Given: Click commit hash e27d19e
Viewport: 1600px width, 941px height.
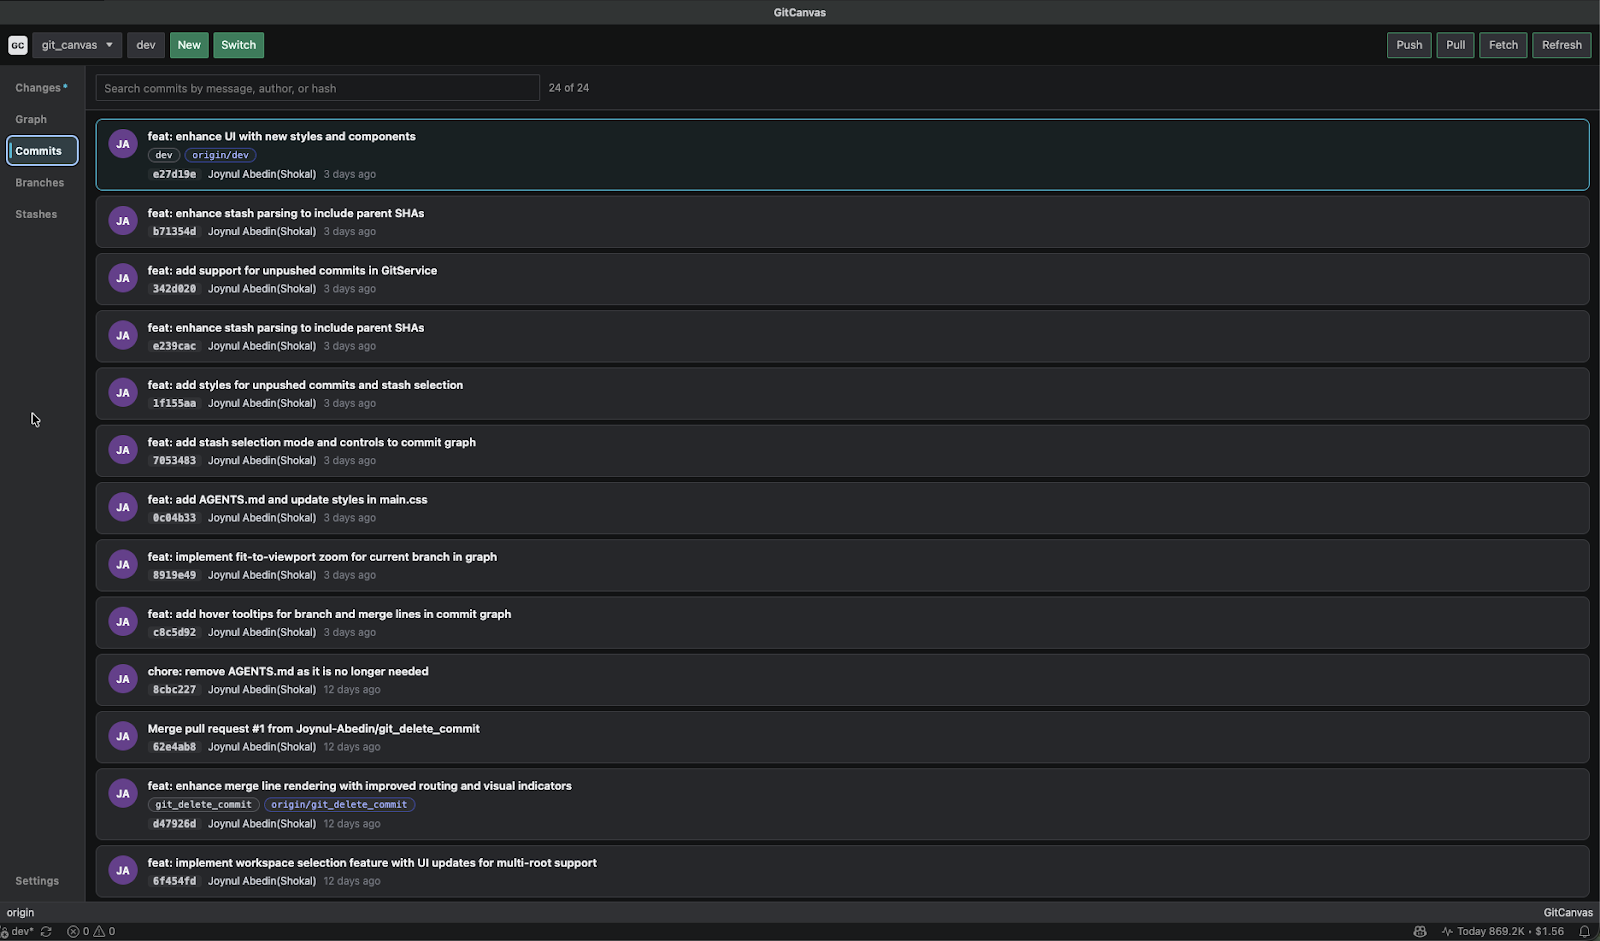Looking at the screenshot, I should (174, 174).
